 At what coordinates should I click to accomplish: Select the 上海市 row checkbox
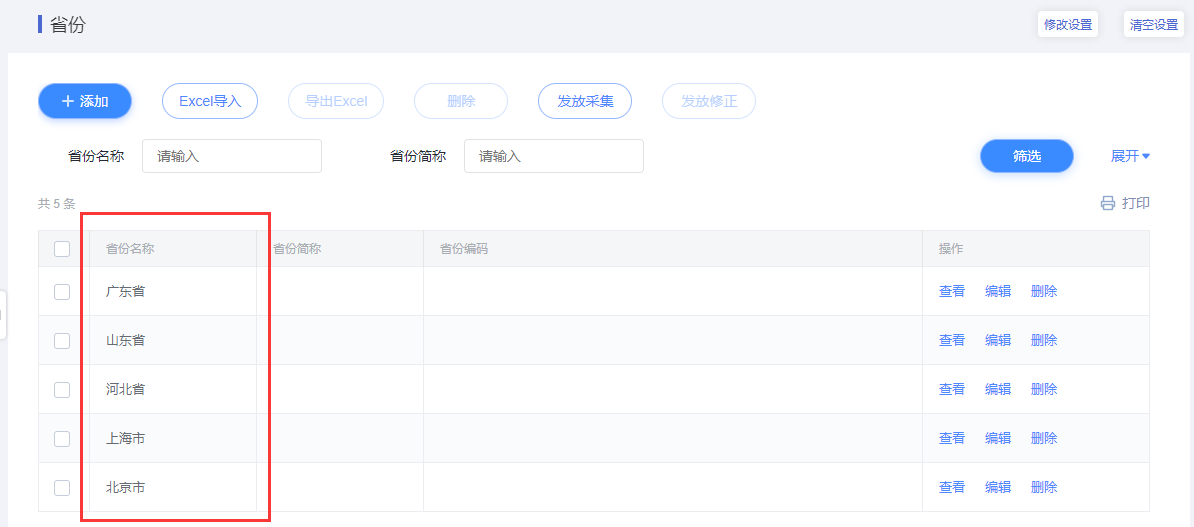62,439
